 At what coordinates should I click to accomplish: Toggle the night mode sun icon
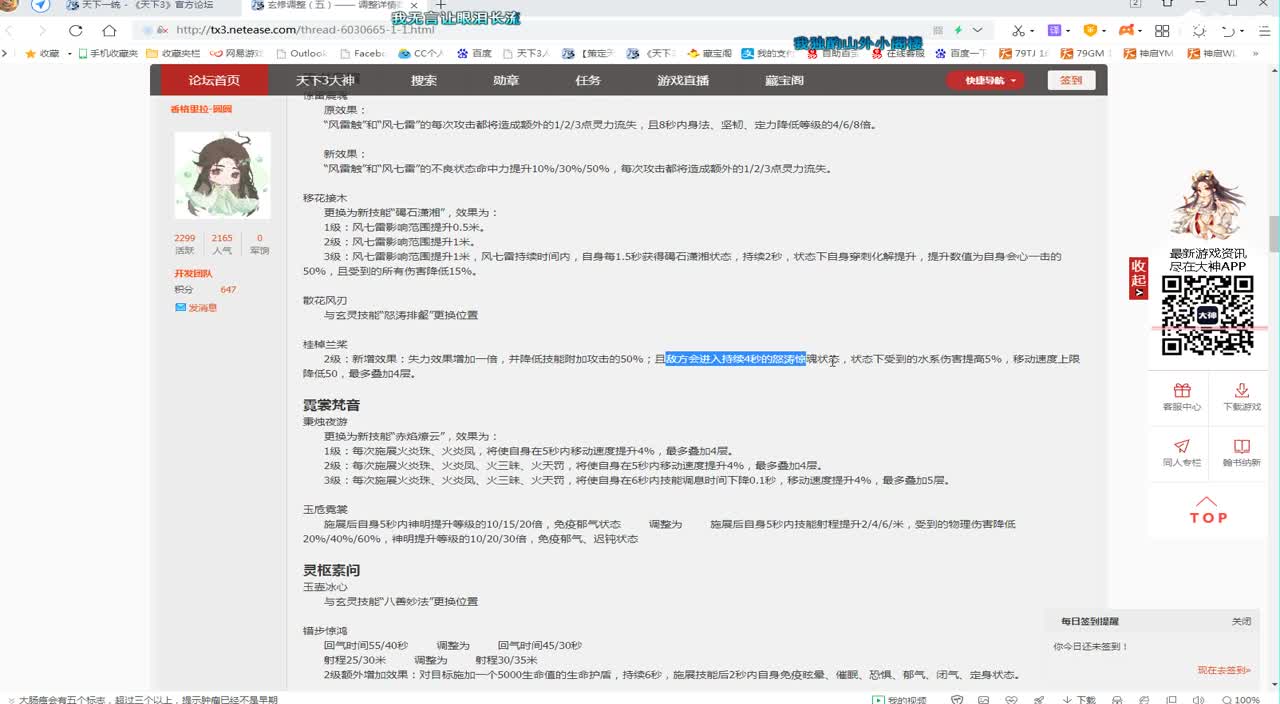tap(1199, 30)
